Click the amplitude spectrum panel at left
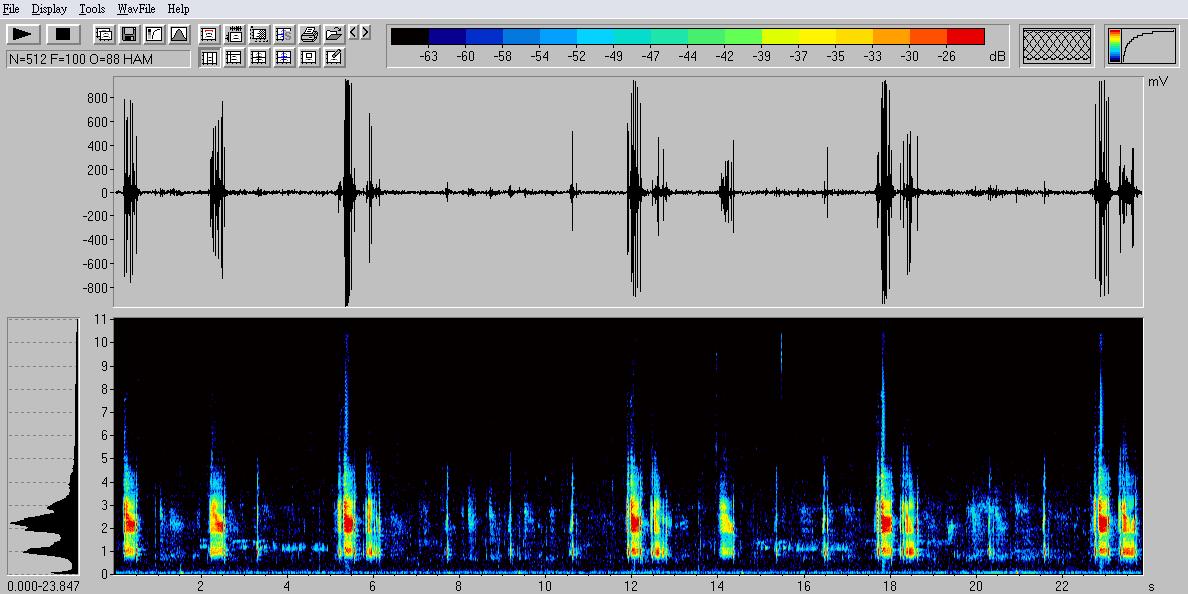Viewport: 1188px width, 594px height. [x=43, y=445]
